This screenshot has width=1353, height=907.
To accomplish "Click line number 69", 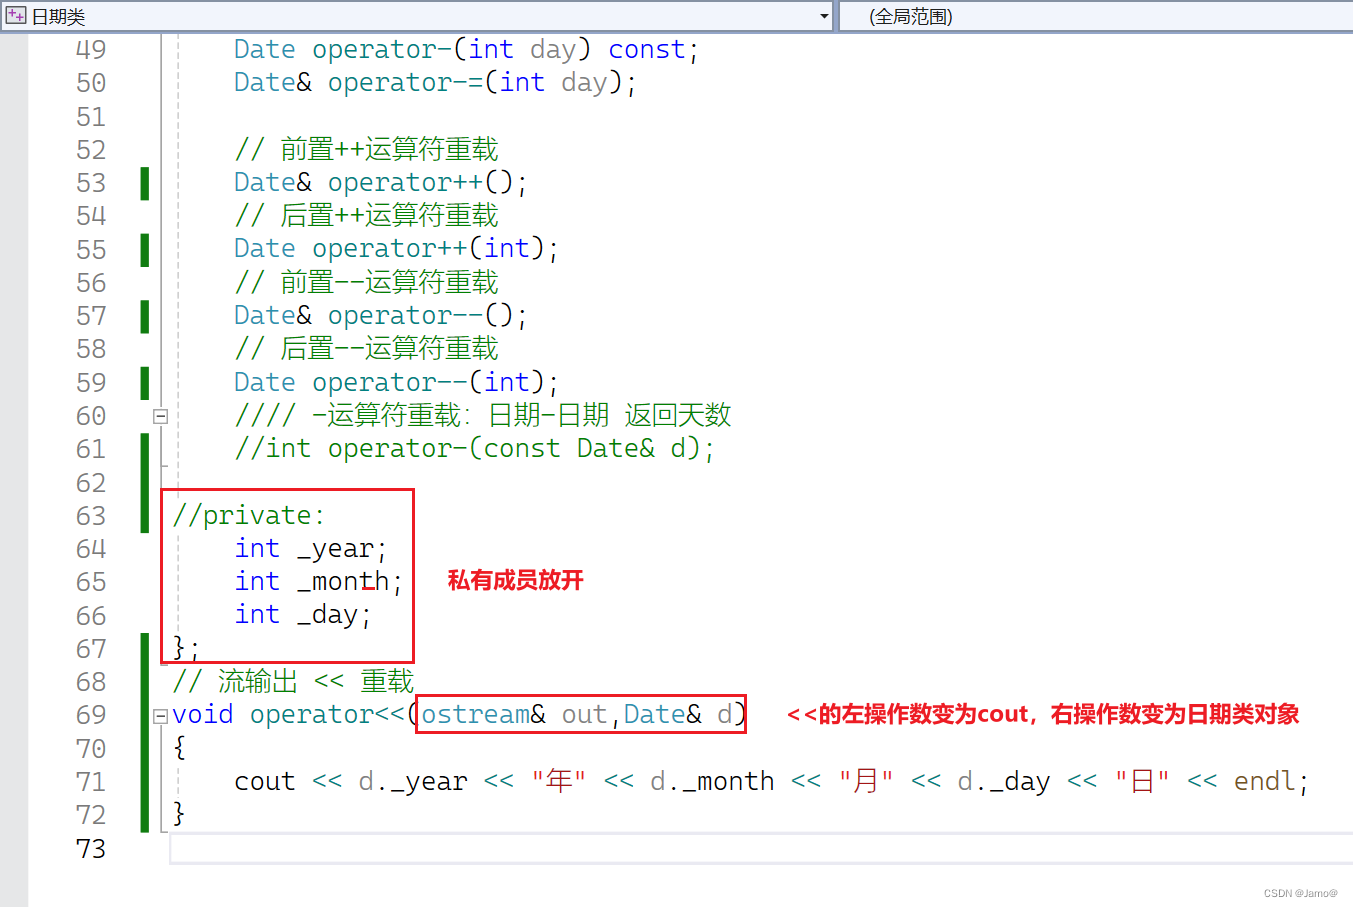I will pos(90,715).
